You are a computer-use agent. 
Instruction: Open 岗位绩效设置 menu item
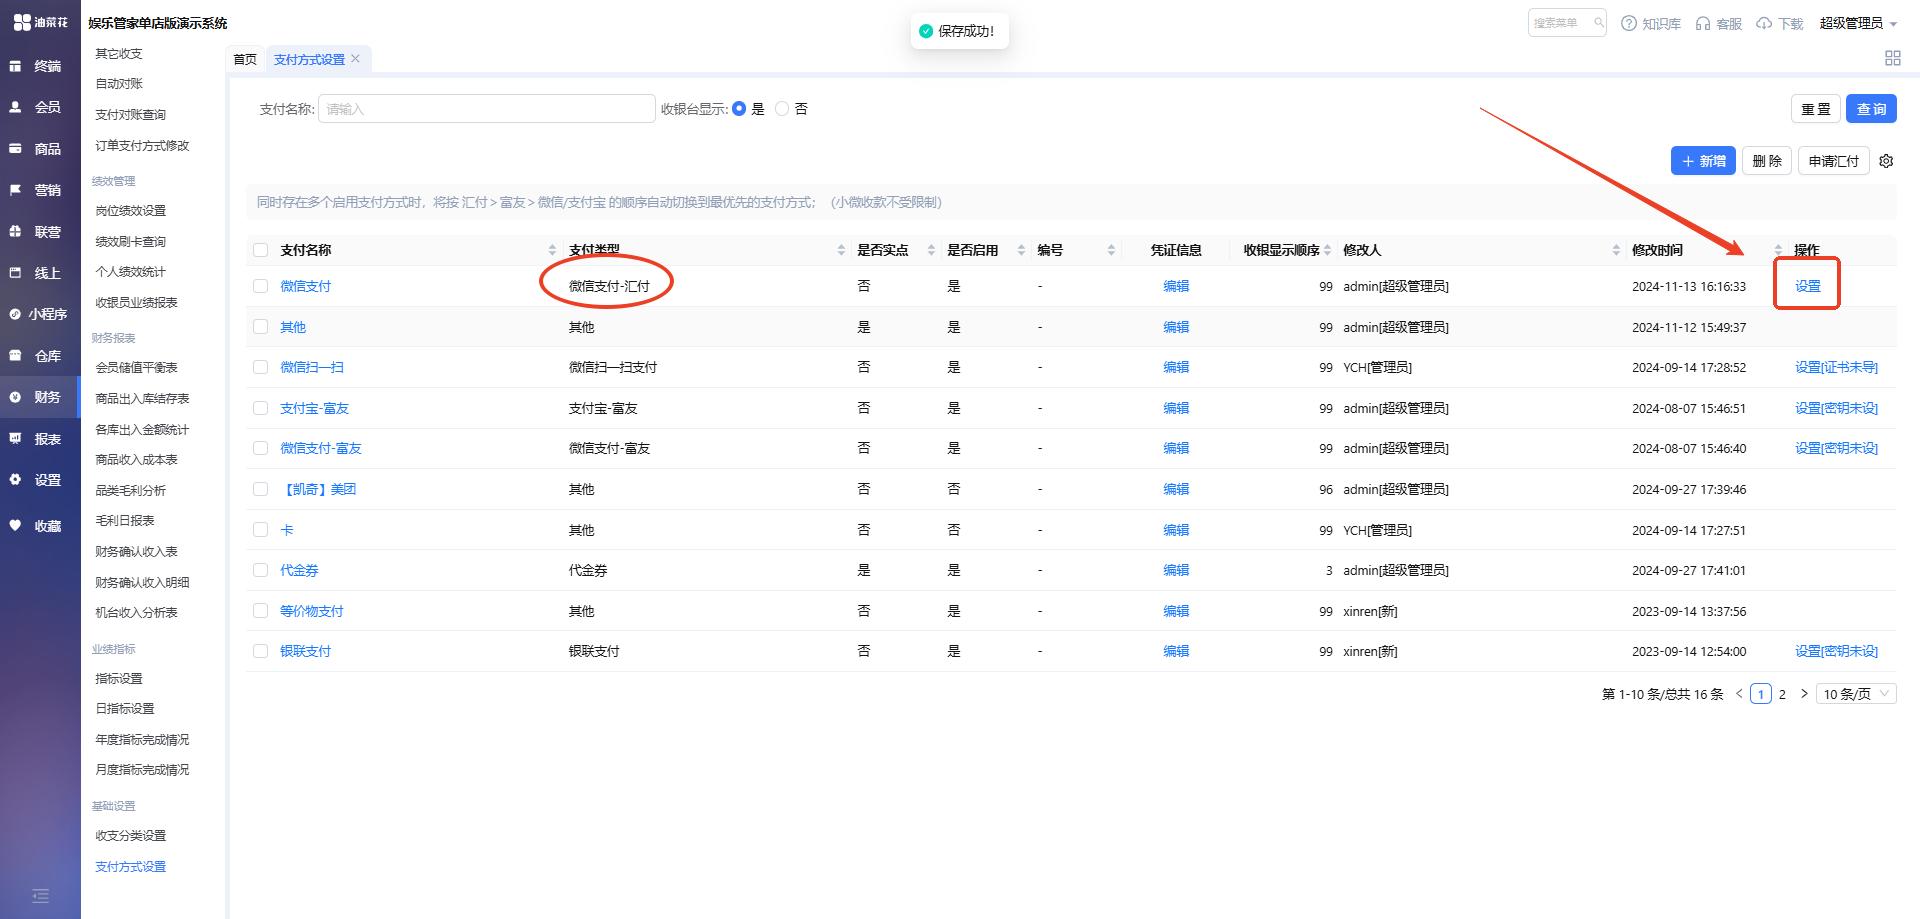point(130,211)
